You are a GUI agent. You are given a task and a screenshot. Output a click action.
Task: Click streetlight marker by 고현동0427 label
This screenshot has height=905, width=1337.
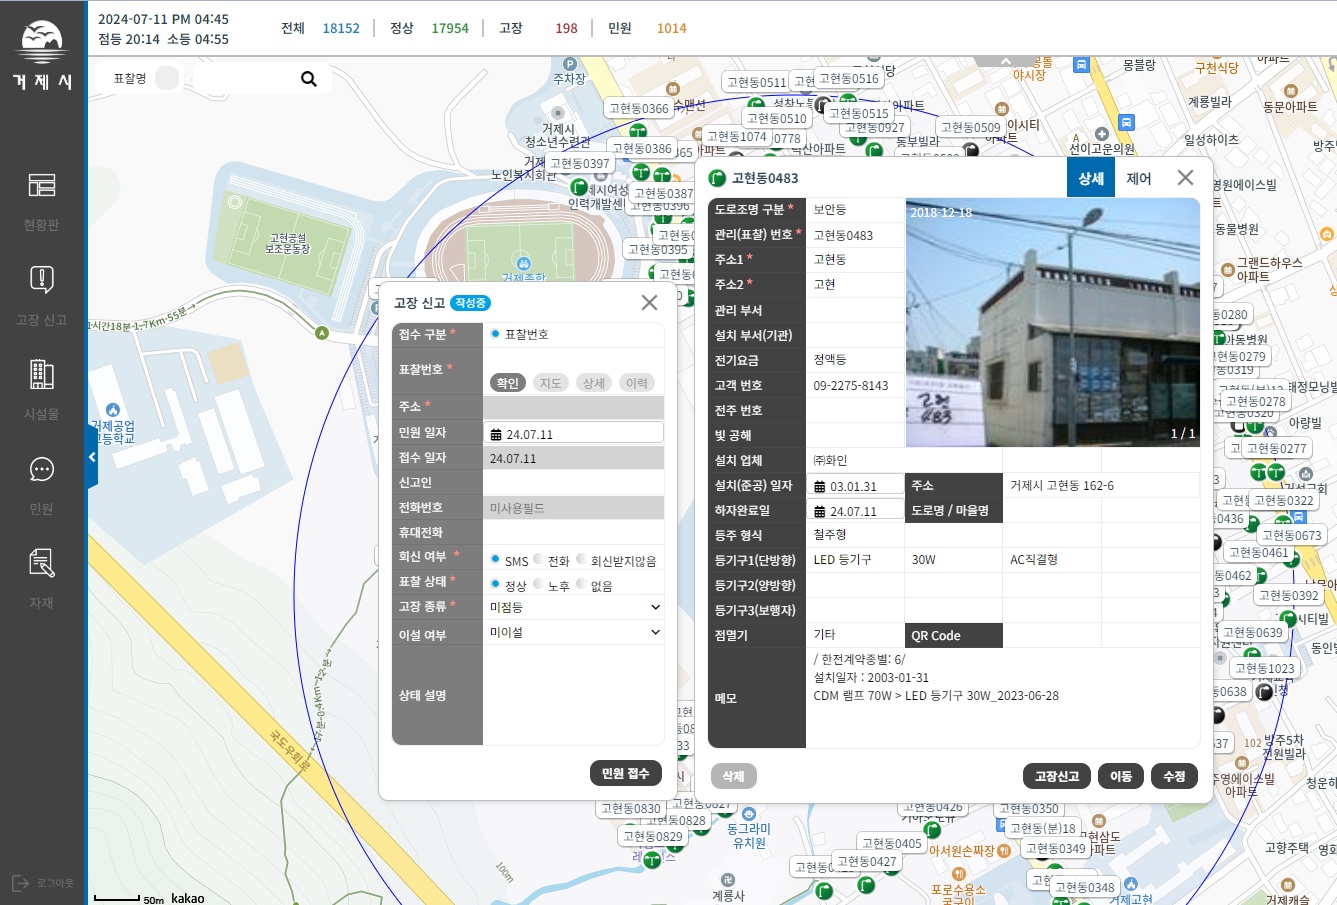[x=867, y=885]
